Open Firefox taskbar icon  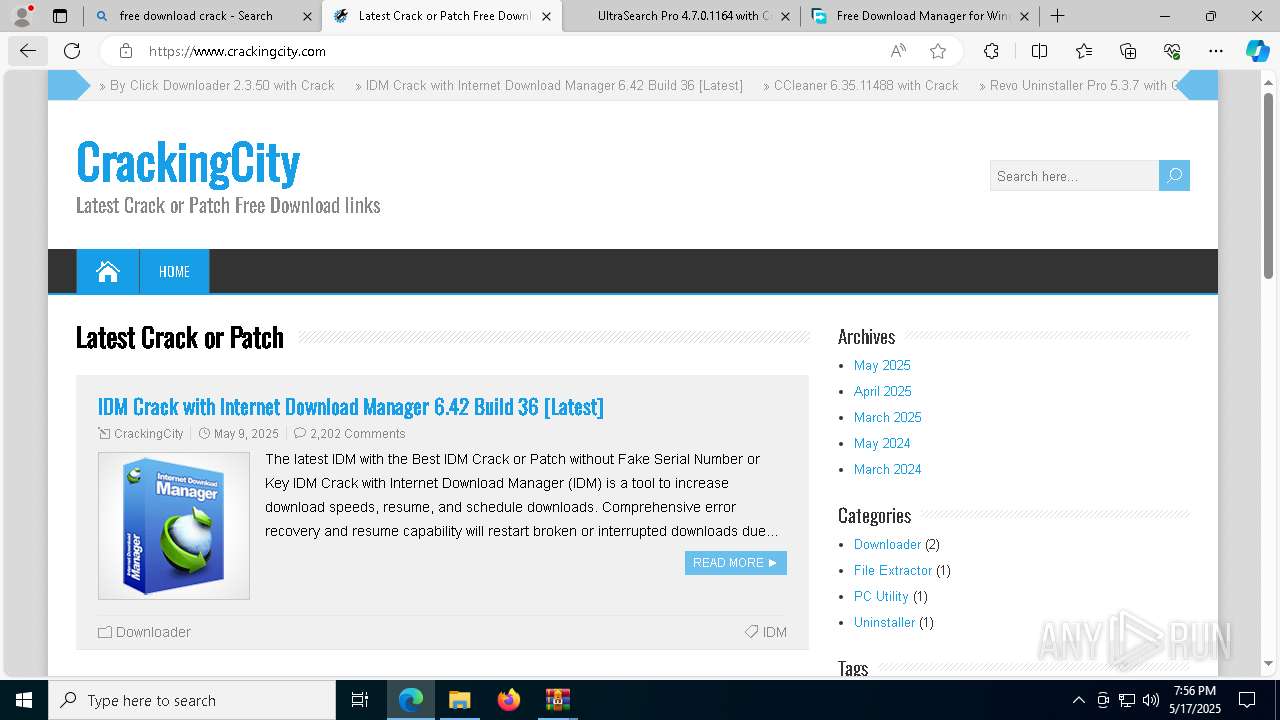pyautogui.click(x=508, y=700)
